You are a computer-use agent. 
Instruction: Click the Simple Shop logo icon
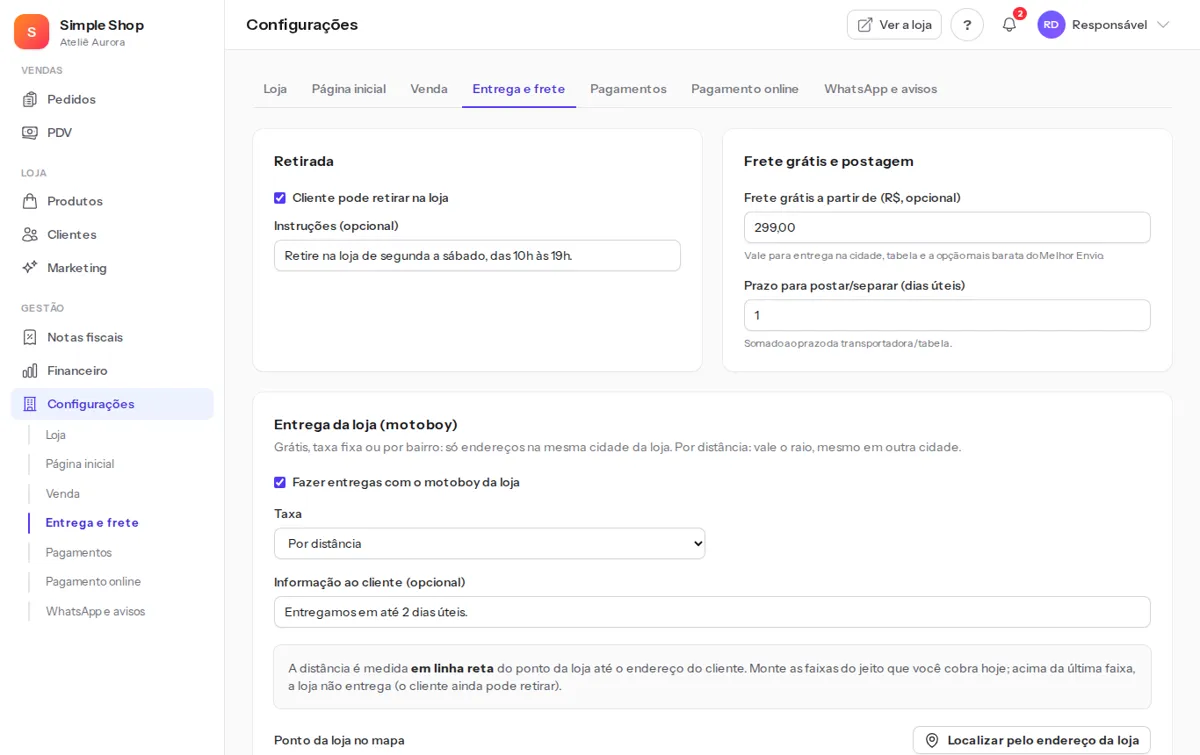31,32
